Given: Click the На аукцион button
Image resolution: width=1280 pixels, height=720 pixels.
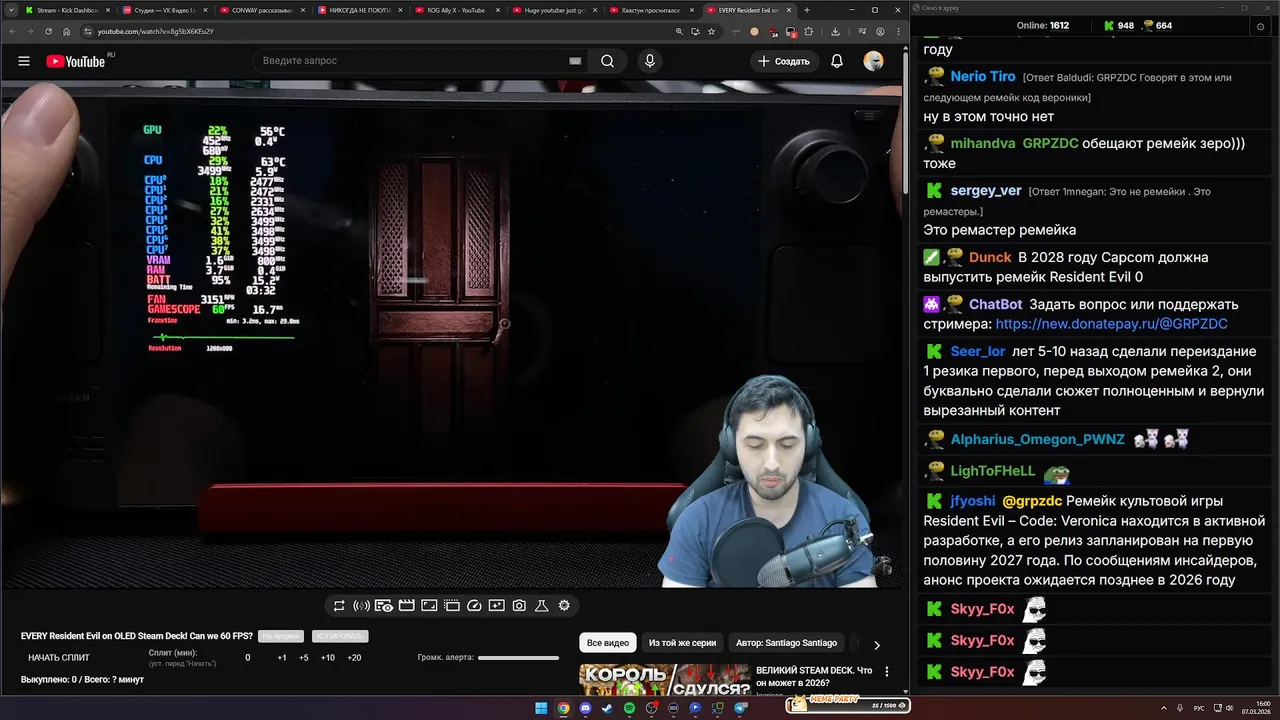Looking at the screenshot, I should 280,636.
